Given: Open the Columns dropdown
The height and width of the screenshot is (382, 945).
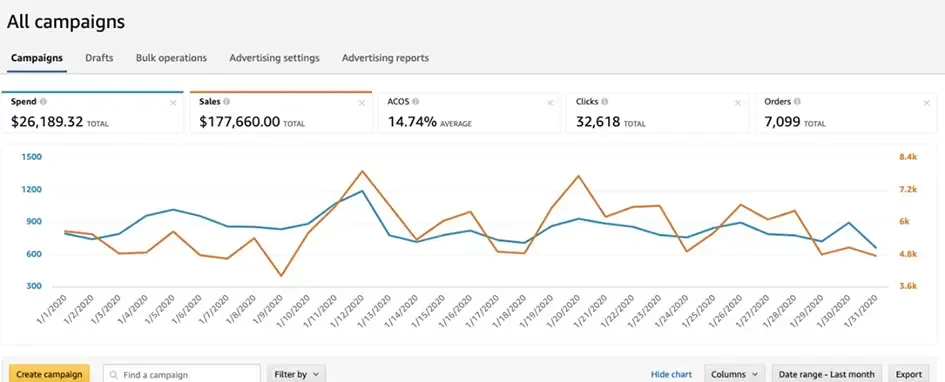Looking at the screenshot, I should tap(734, 374).
